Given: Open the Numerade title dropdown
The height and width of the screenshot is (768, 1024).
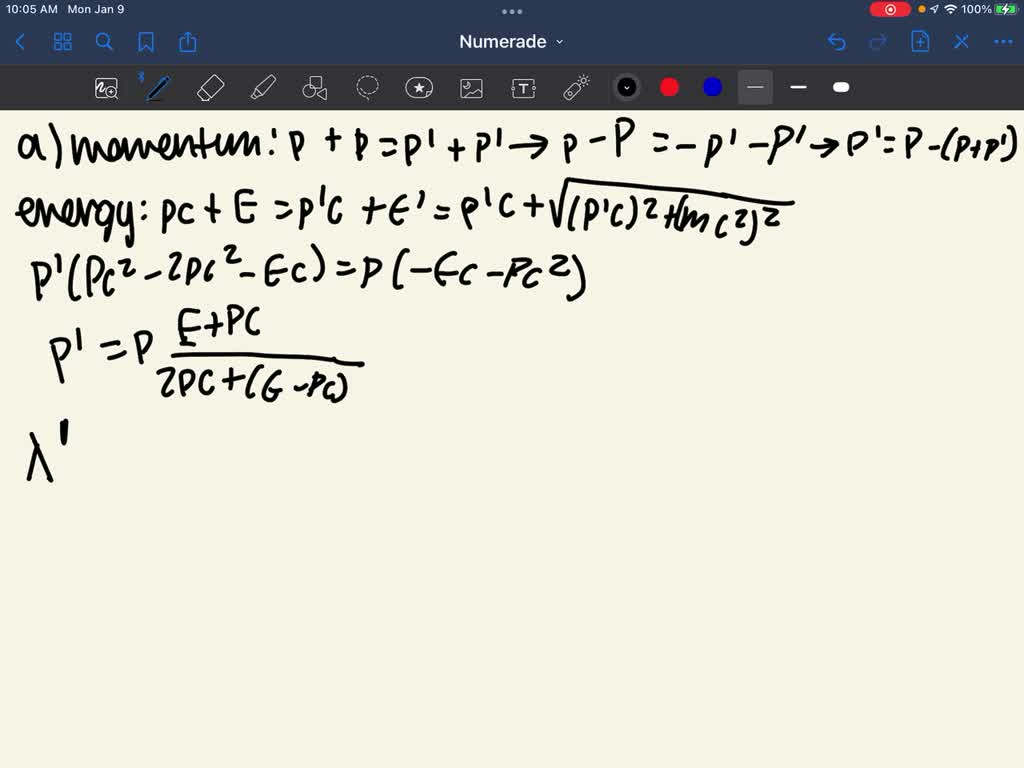Looking at the screenshot, I should [510, 42].
